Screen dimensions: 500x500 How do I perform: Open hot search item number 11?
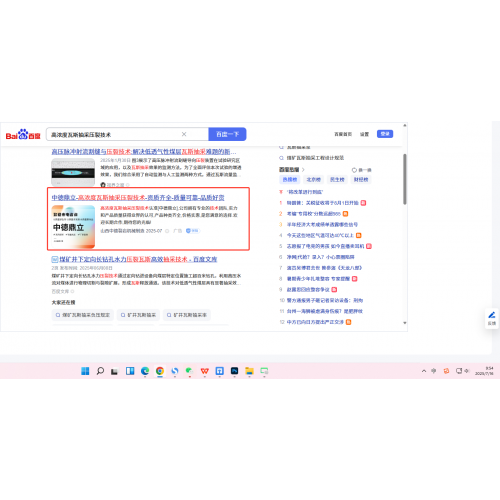(x=325, y=311)
